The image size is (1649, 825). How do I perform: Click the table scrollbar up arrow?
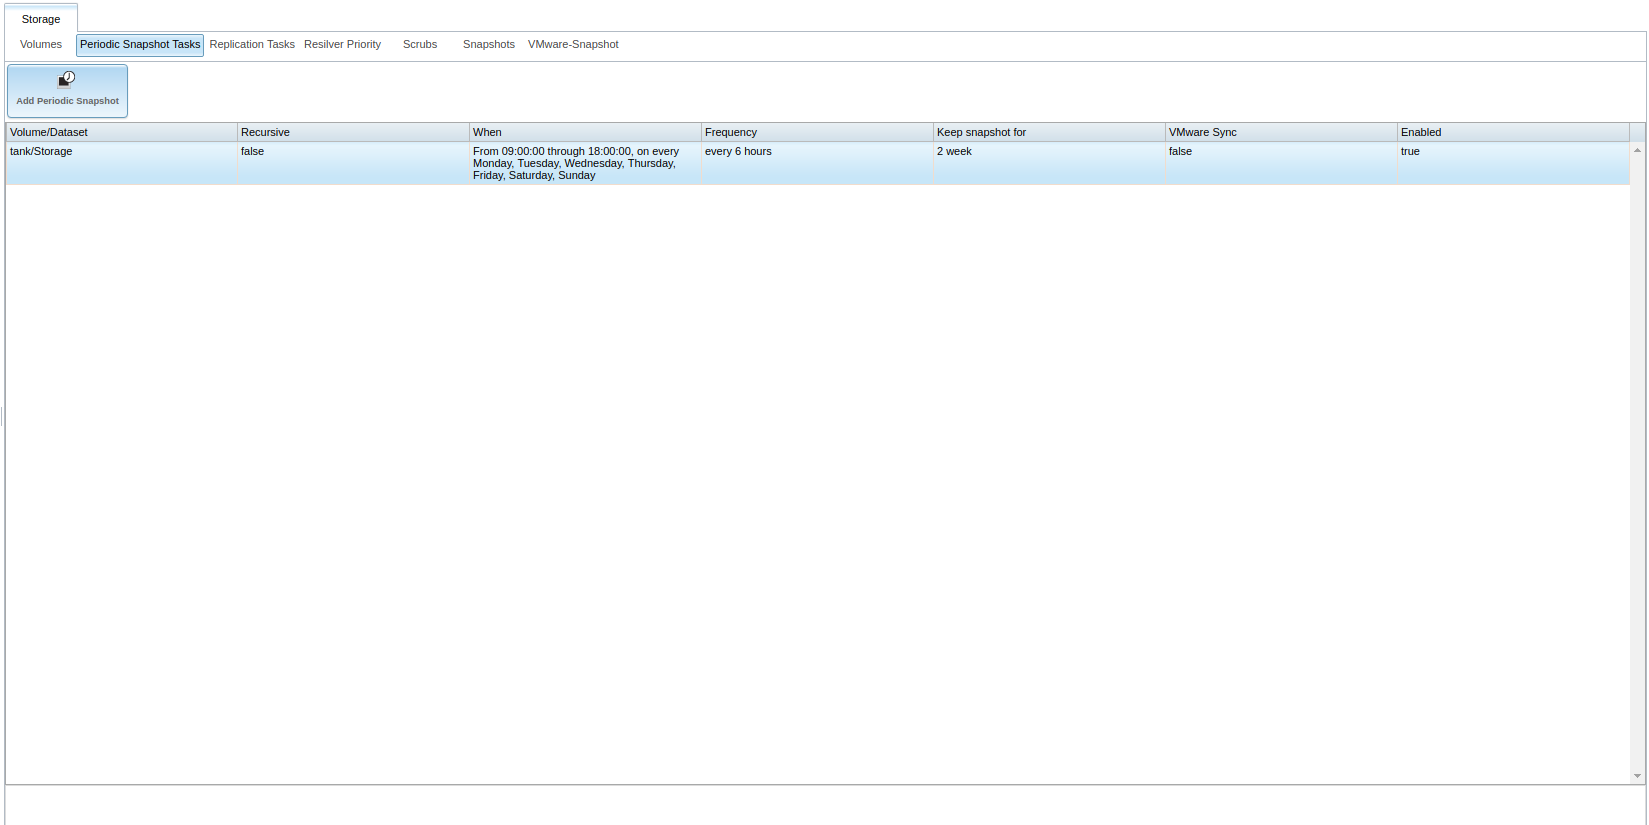pos(1637,150)
